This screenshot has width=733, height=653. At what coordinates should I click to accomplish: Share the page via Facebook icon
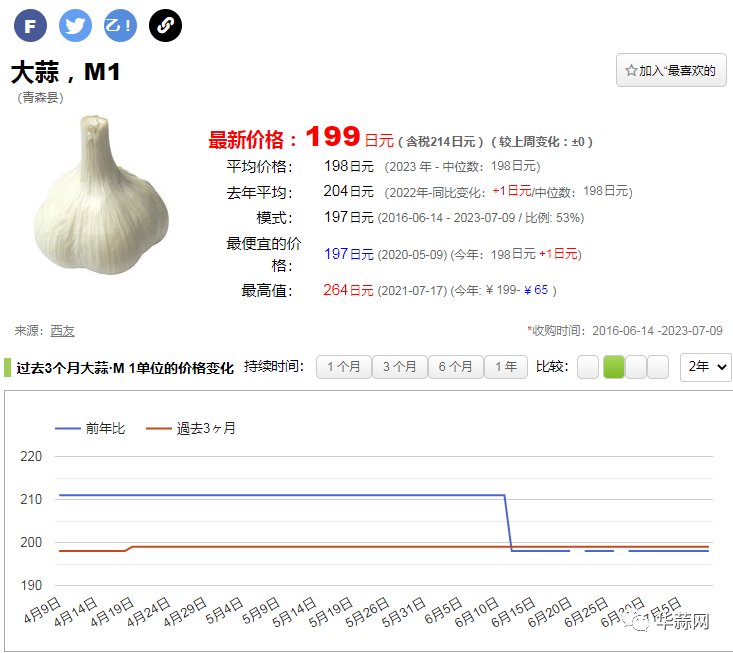click(x=30, y=25)
